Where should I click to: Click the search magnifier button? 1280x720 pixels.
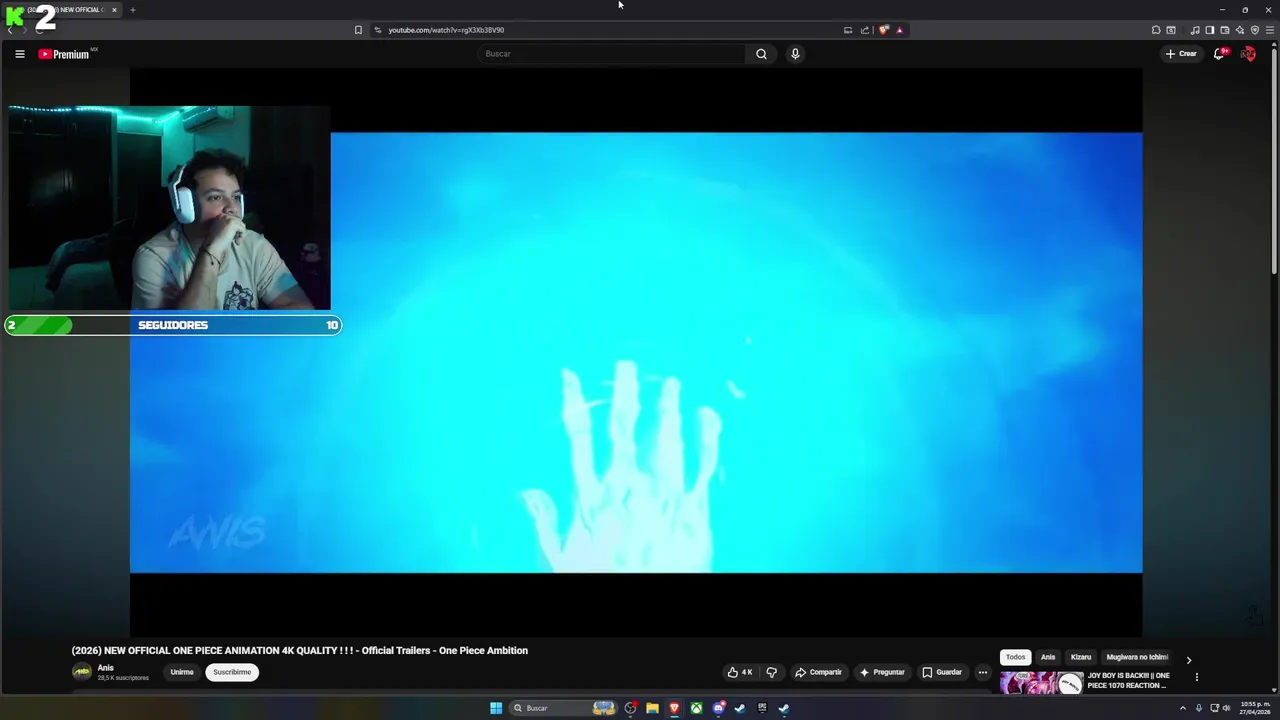pyautogui.click(x=761, y=54)
